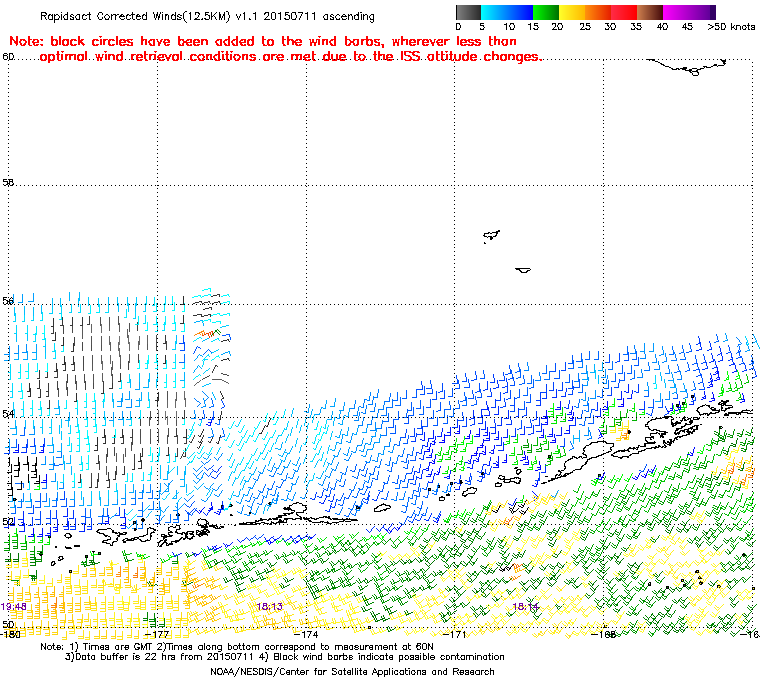The height and width of the screenshot is (688, 760).
Task: Click the purple '18:14' time label
Action: coord(526,607)
